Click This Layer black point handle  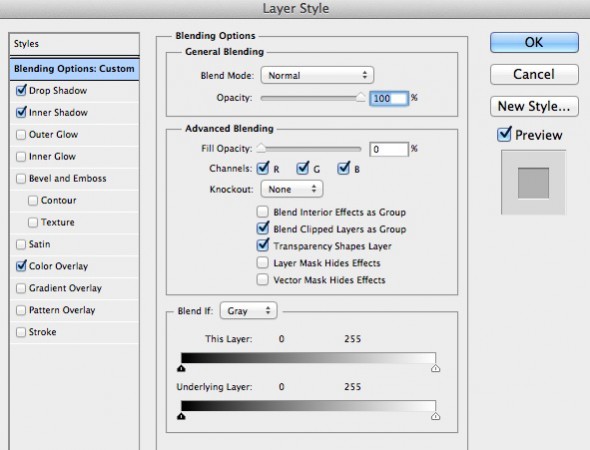tap(181, 368)
